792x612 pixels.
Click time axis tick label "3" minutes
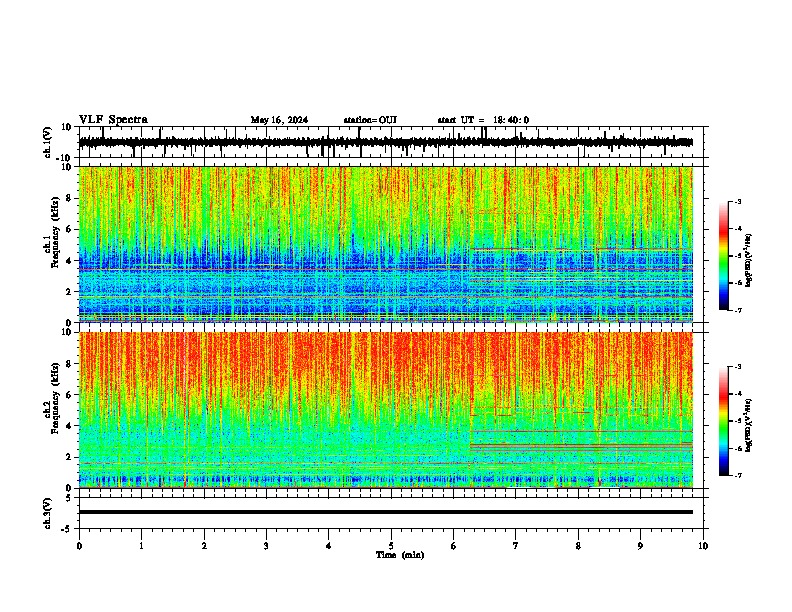point(266,546)
